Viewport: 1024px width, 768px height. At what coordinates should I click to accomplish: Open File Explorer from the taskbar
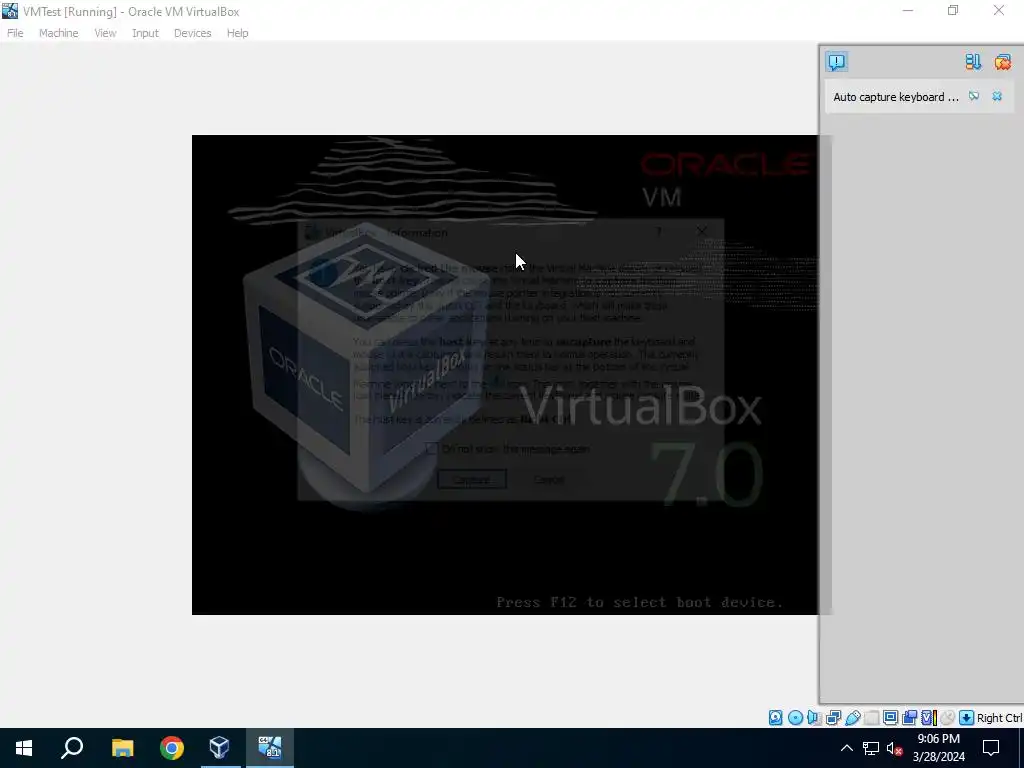tap(122, 748)
